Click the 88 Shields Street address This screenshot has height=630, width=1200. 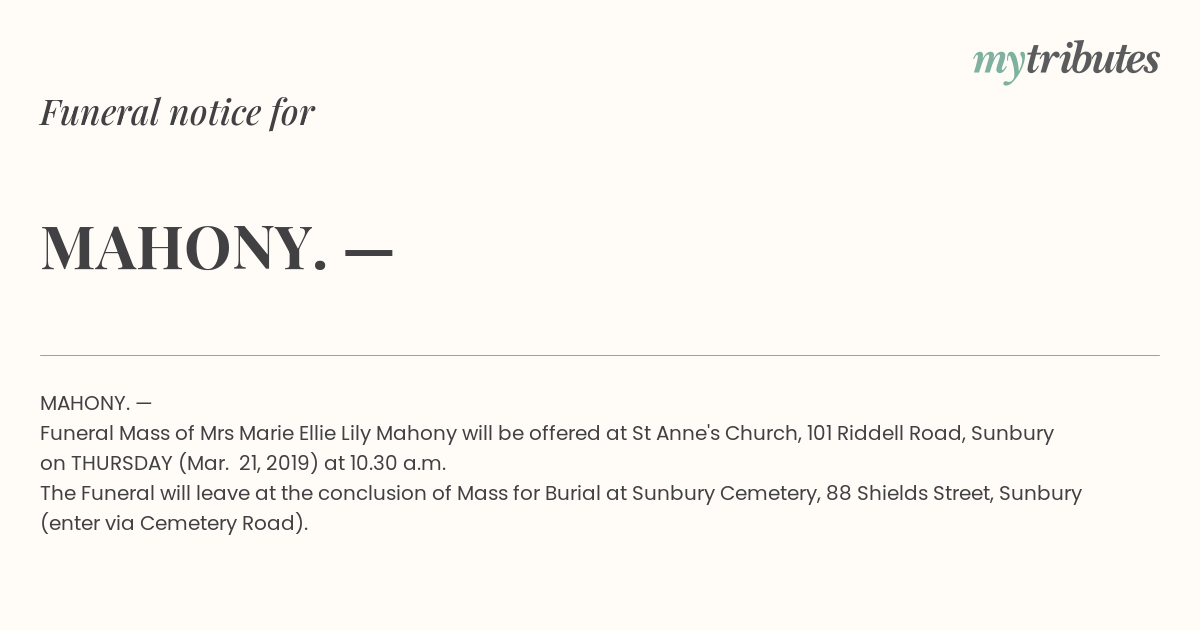(905, 493)
